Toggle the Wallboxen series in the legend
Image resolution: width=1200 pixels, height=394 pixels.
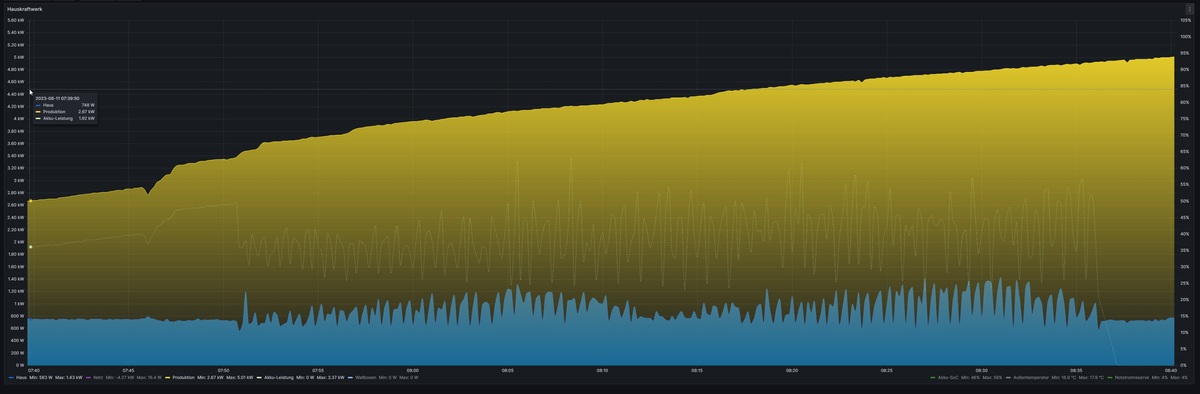(365, 377)
